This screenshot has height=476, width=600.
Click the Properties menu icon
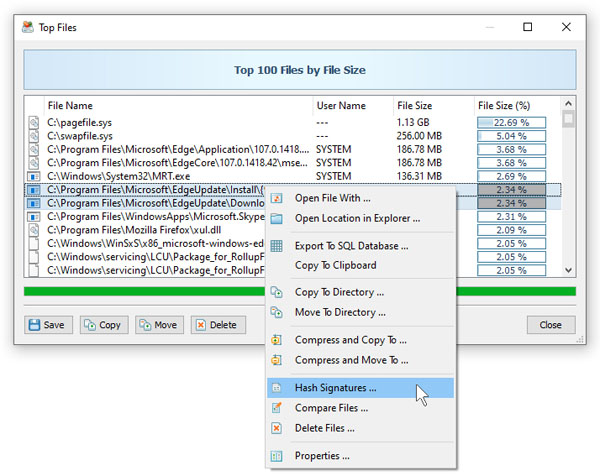(x=276, y=456)
